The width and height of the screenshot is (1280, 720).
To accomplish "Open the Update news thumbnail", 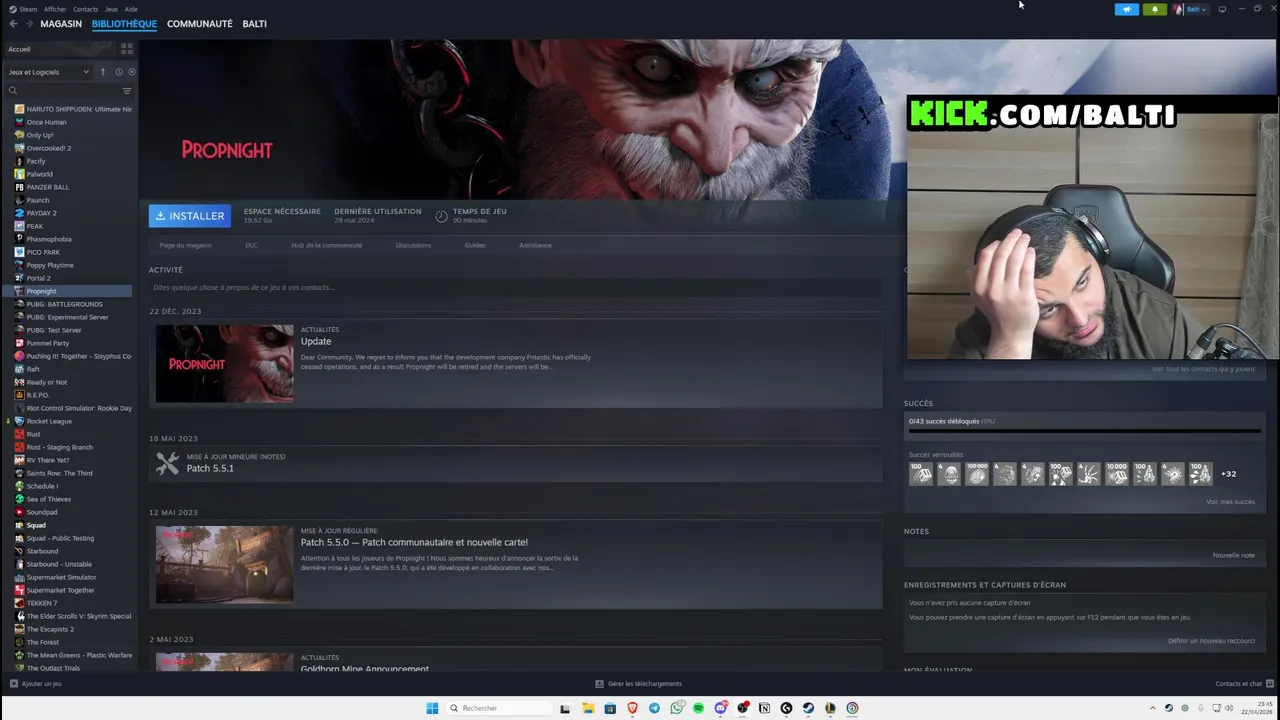I will pos(225,364).
